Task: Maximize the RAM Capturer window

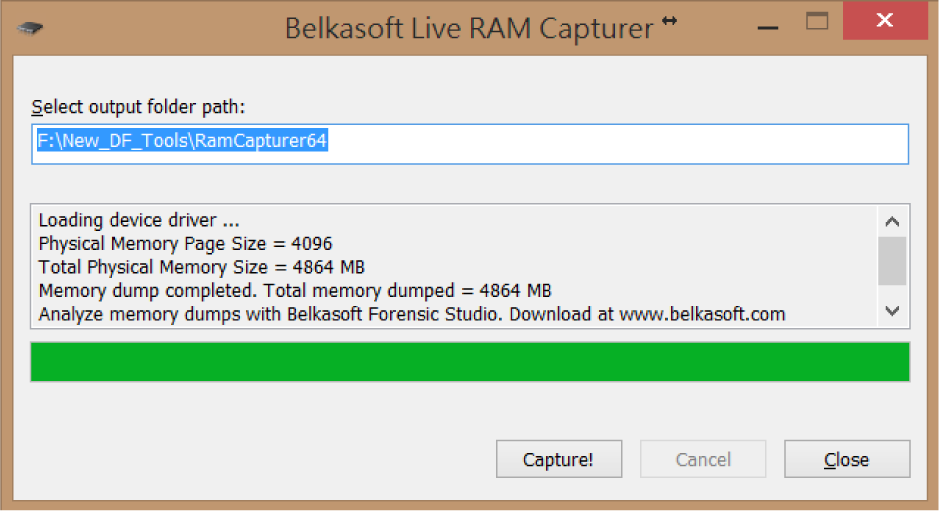Action: (818, 21)
